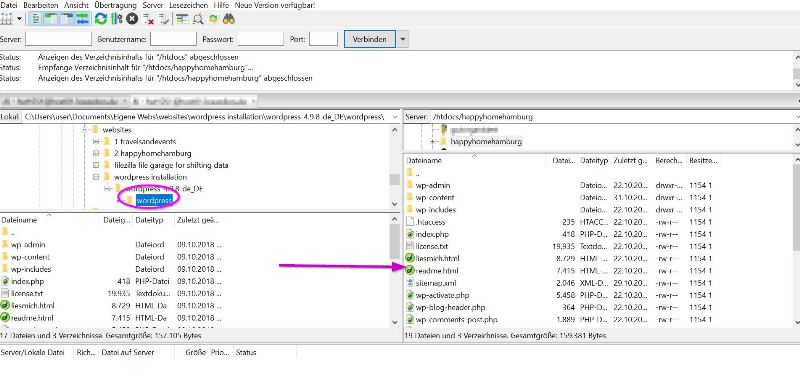The image size is (800, 383).
Task: Focus the Passwort input field
Action: click(x=260, y=39)
